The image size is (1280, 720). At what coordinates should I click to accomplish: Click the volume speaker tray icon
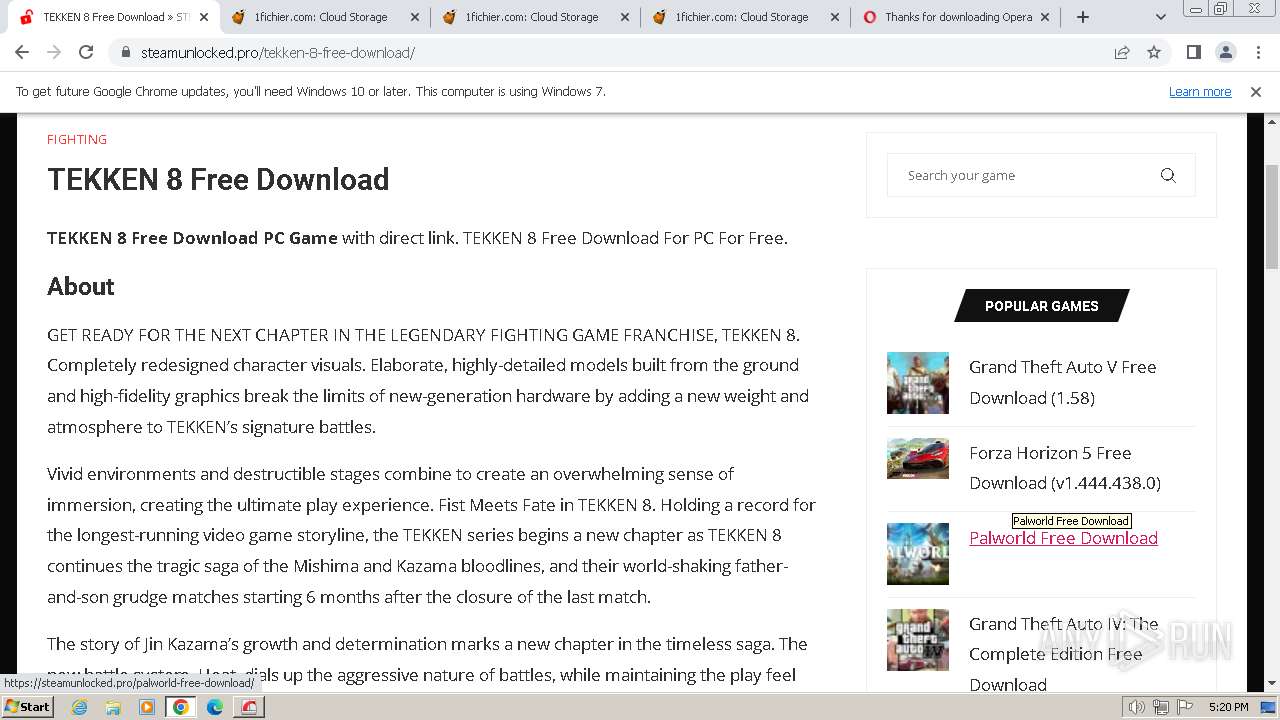coord(1137,707)
